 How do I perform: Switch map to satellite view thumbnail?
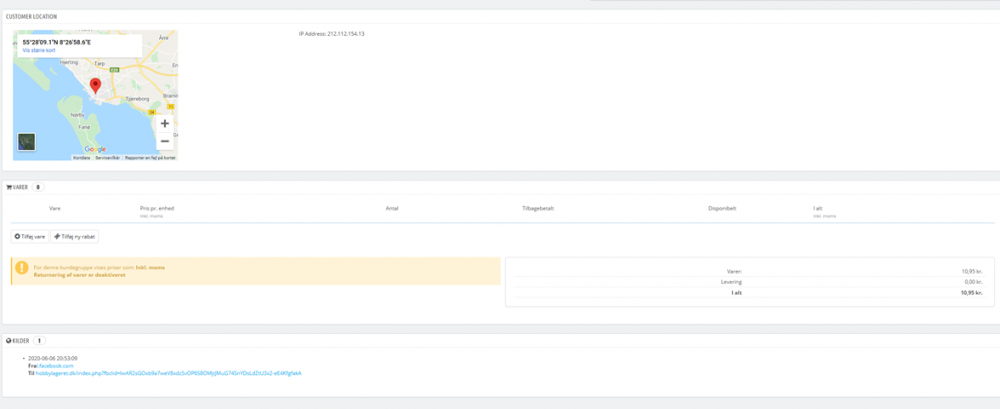tap(26, 142)
